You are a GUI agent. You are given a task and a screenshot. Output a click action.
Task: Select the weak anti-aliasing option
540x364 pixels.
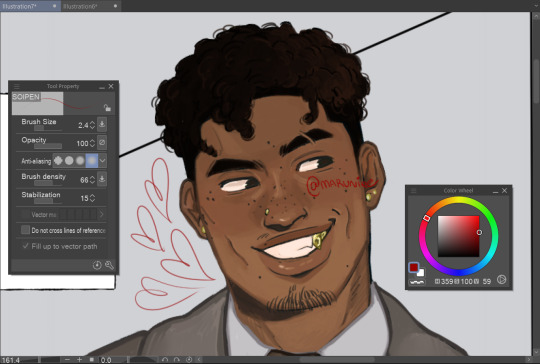pyautogui.click(x=69, y=160)
